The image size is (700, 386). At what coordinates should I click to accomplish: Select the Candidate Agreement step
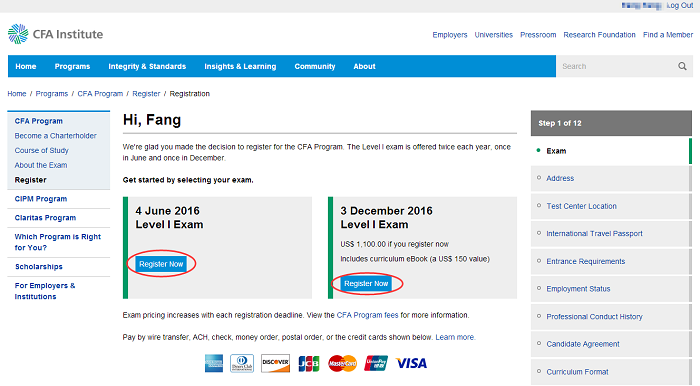click(x=611, y=344)
